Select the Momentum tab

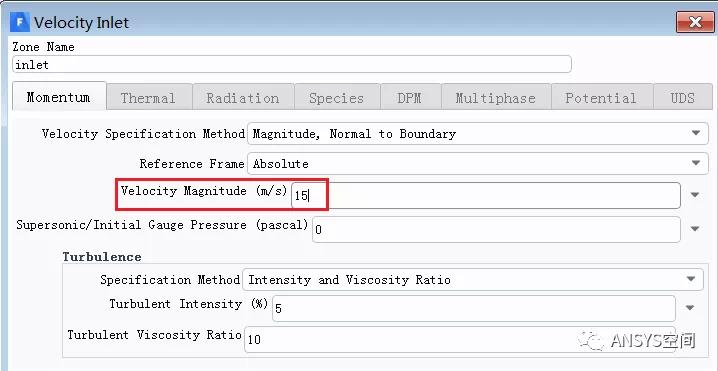click(x=59, y=97)
